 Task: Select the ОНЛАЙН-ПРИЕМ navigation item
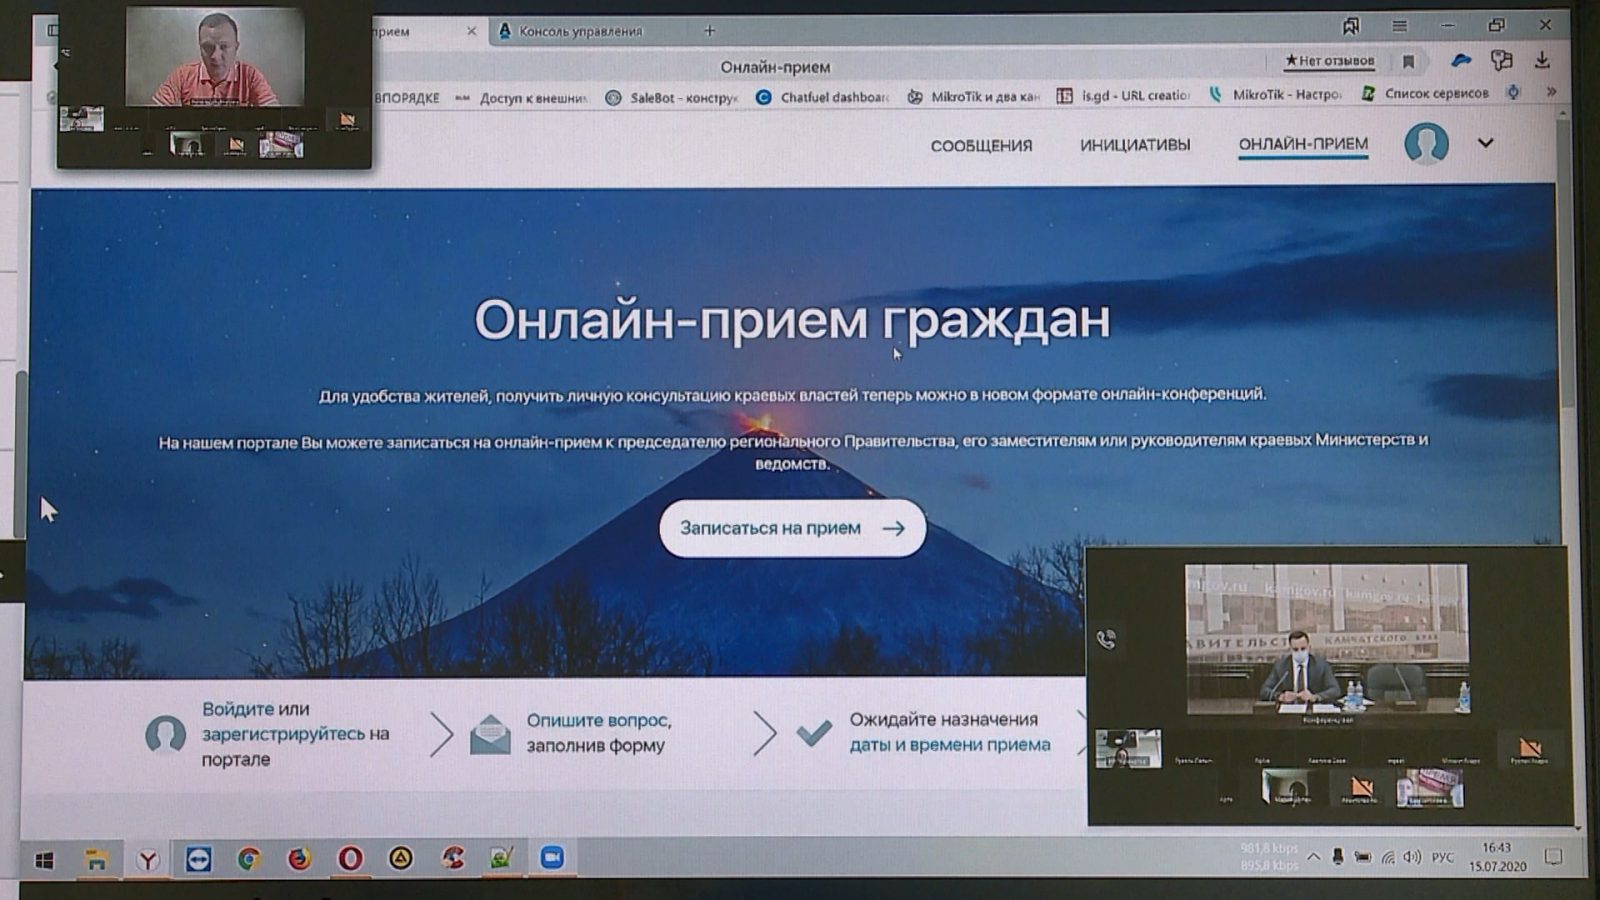tap(1303, 144)
